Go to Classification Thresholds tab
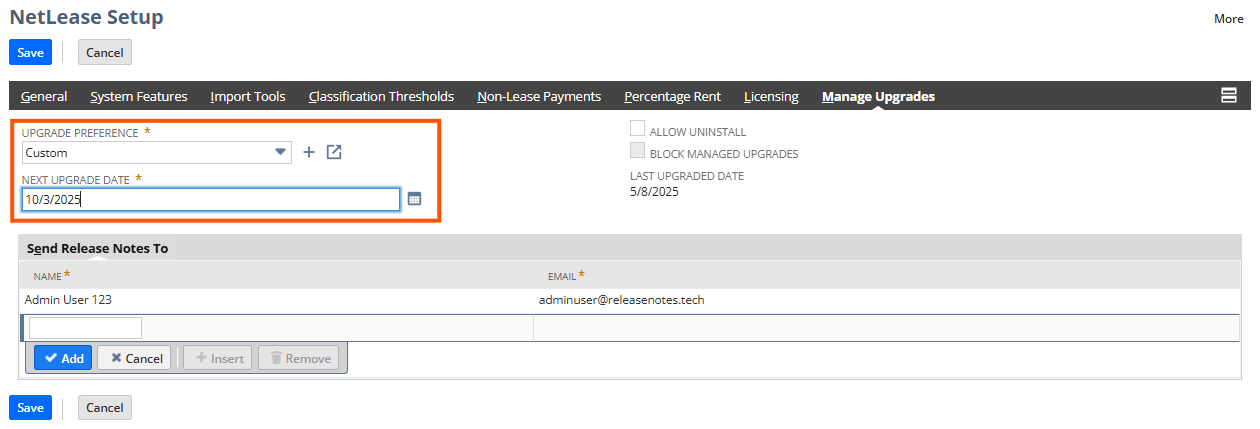The image size is (1260, 429). click(381, 96)
